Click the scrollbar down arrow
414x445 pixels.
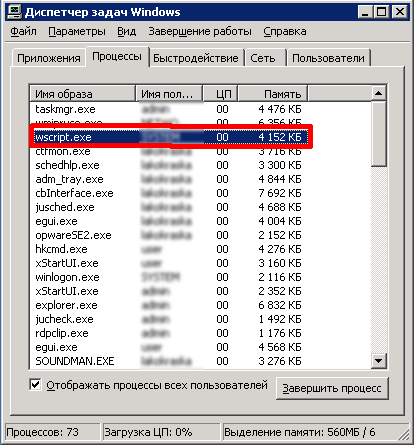[x=379, y=361]
